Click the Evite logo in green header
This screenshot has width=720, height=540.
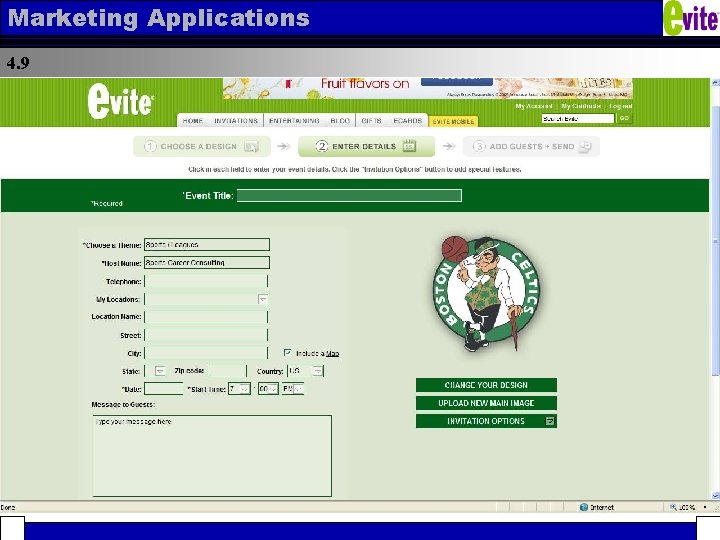point(120,101)
